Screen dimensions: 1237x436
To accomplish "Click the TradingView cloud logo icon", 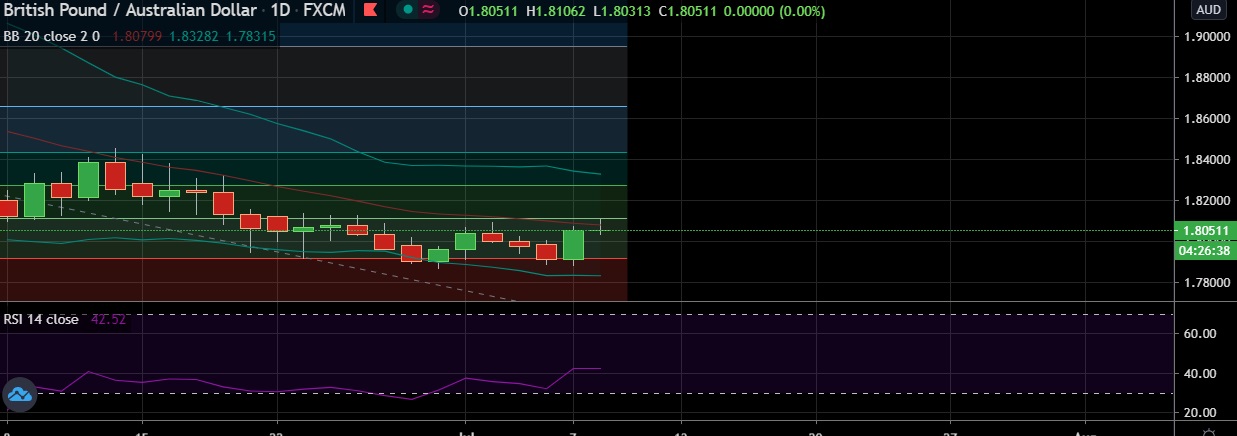I will click(x=20, y=396).
